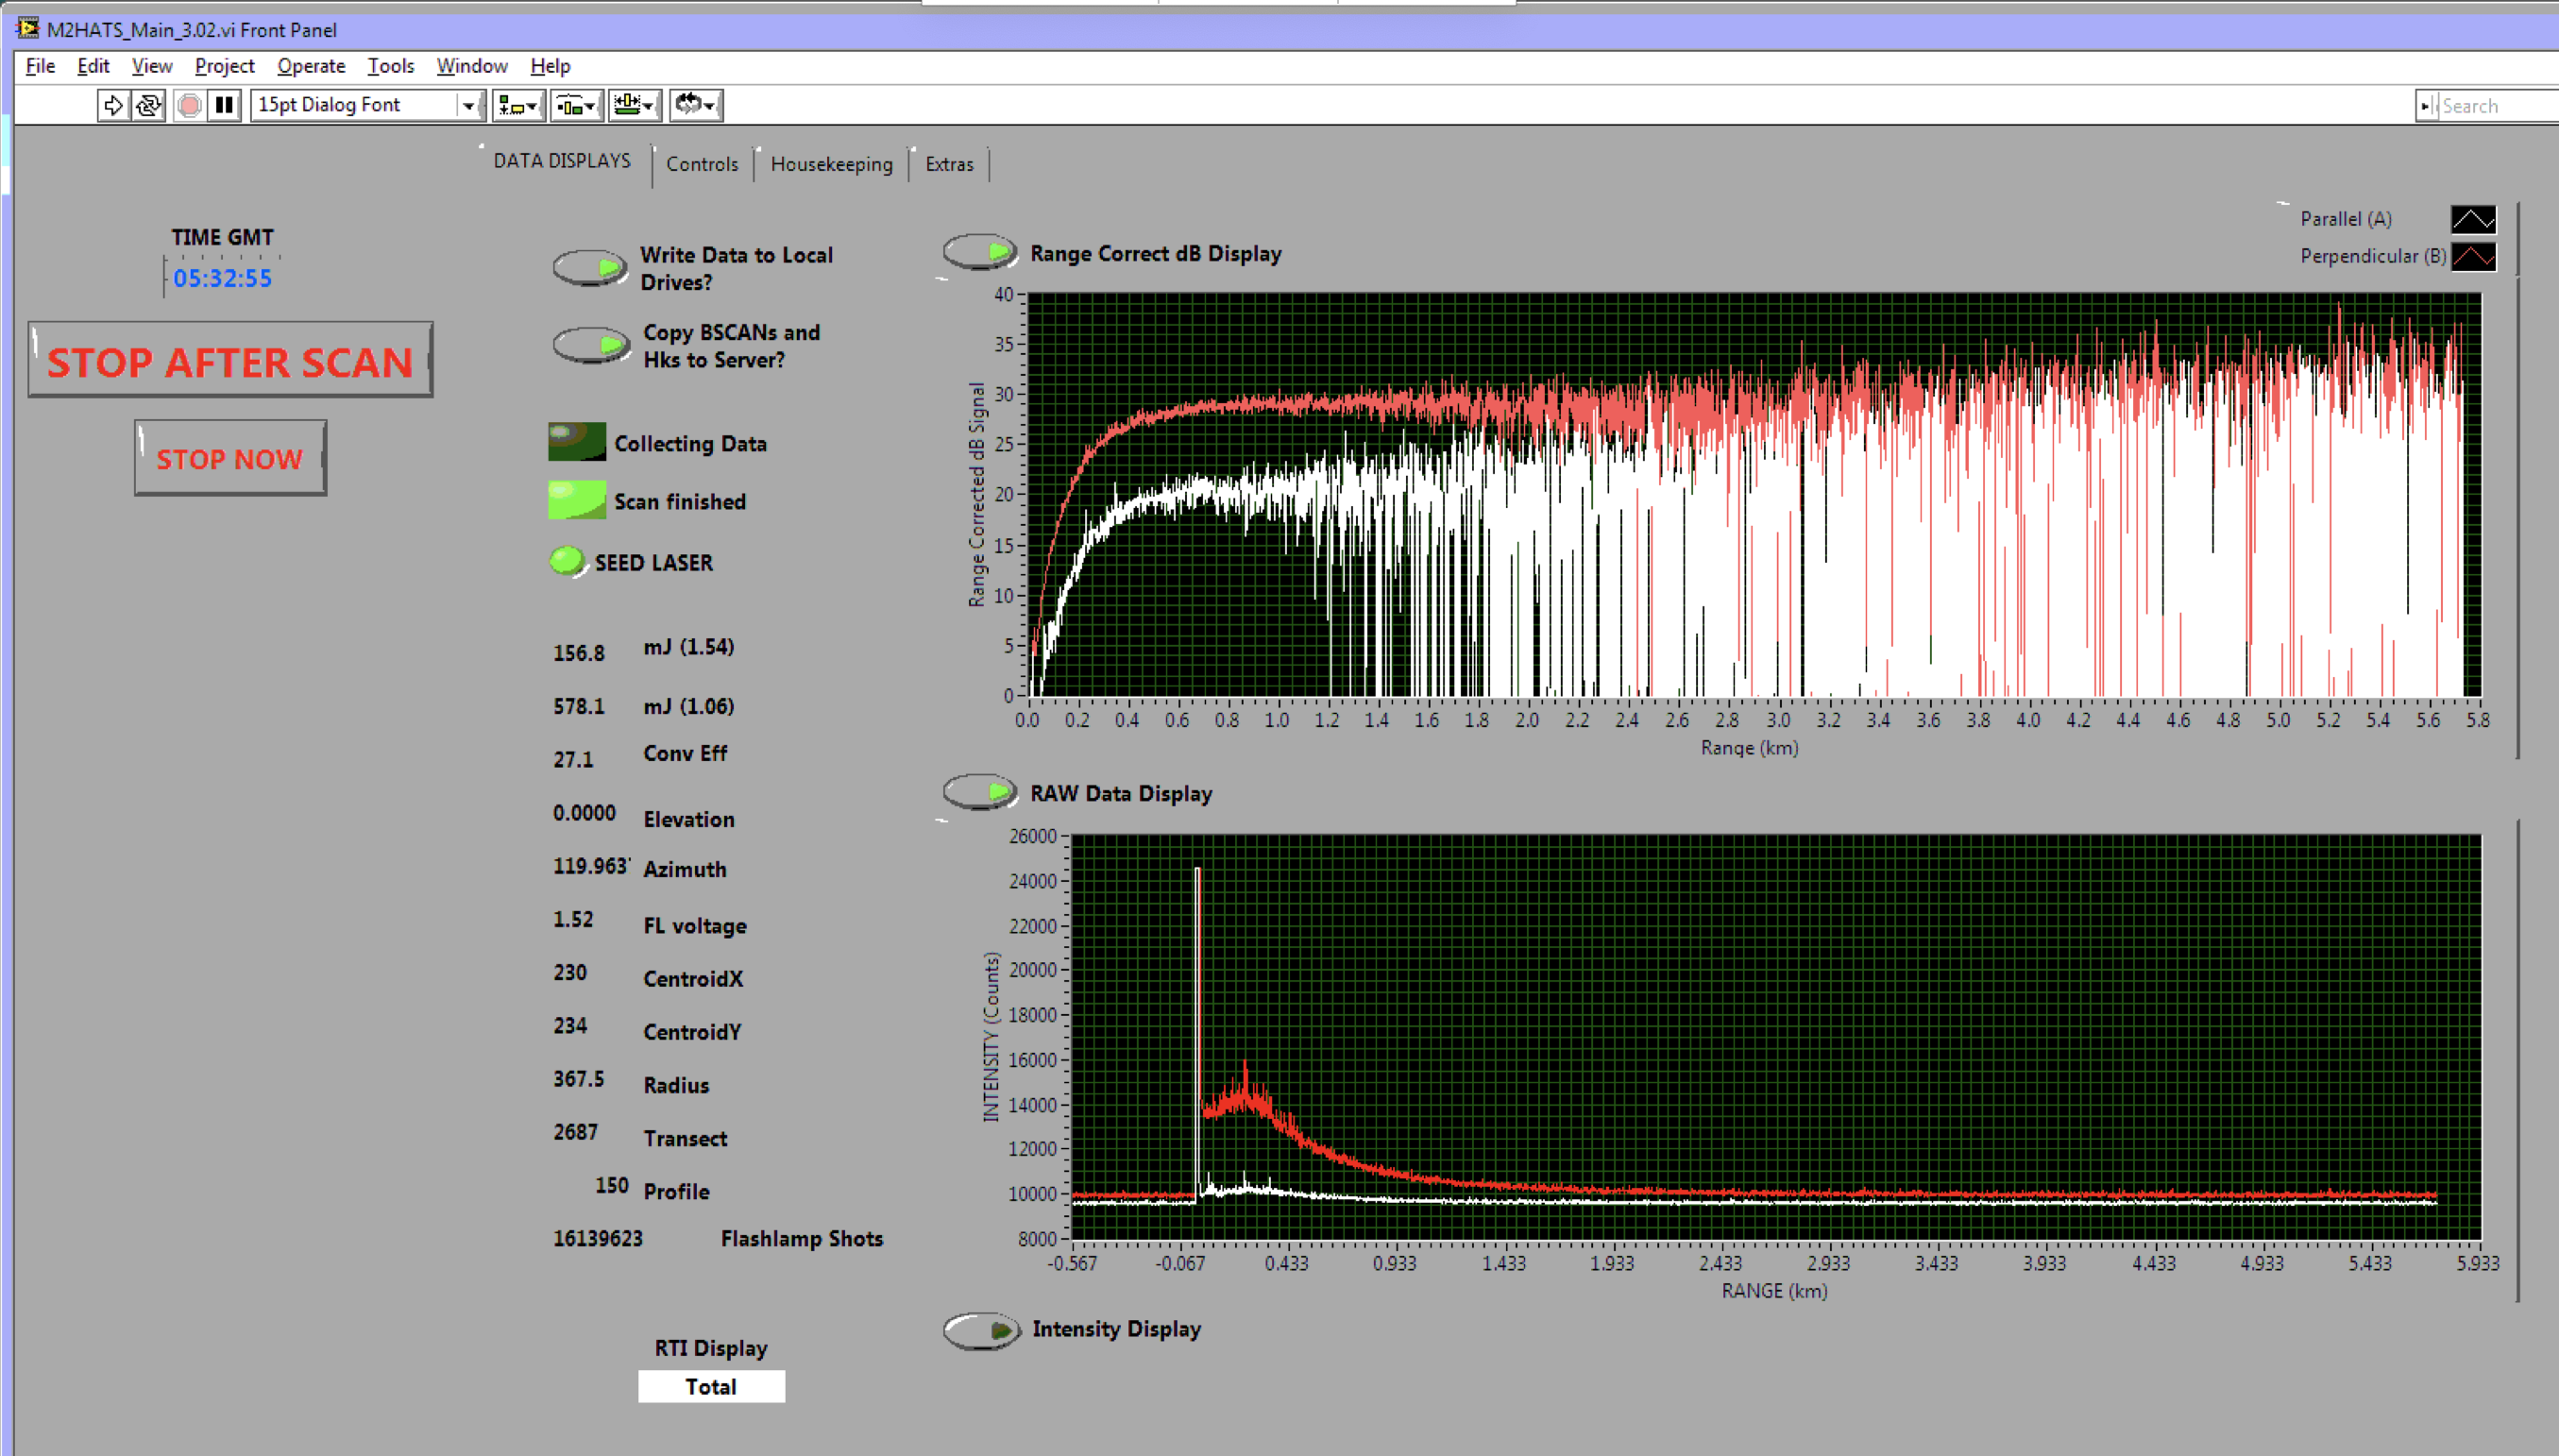Switch to the Housekeeping tab
2559x1456 pixels.
tap(830, 164)
